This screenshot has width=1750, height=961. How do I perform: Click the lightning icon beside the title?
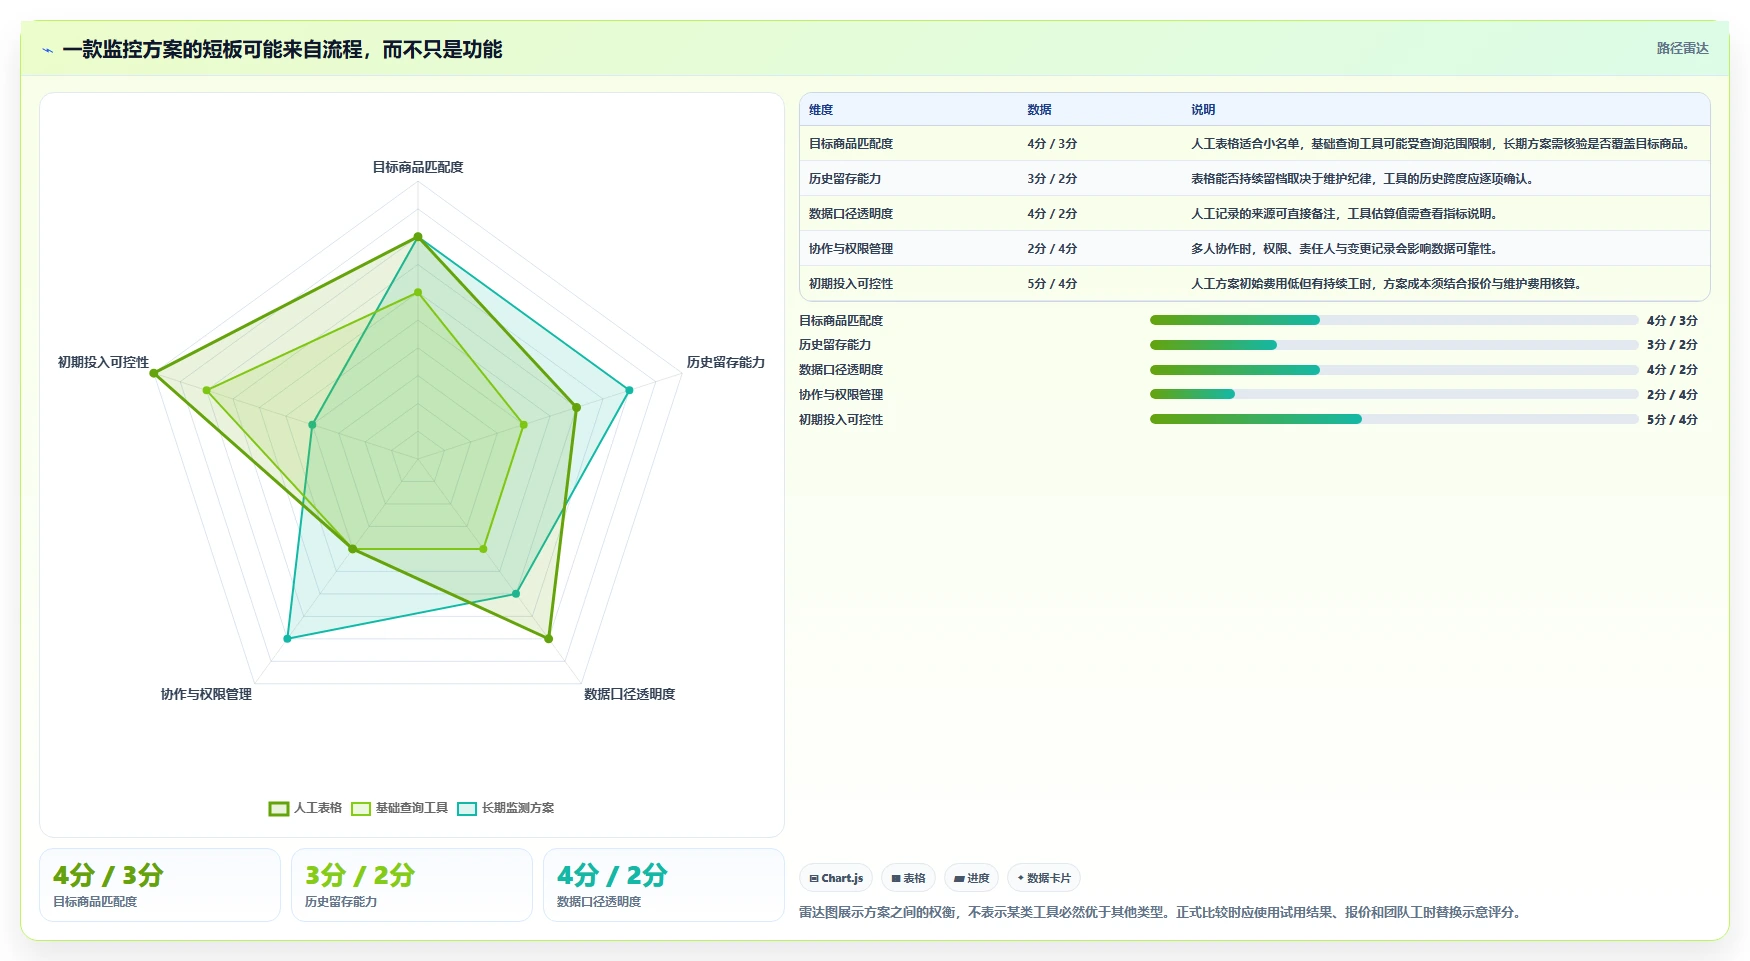click(47, 50)
